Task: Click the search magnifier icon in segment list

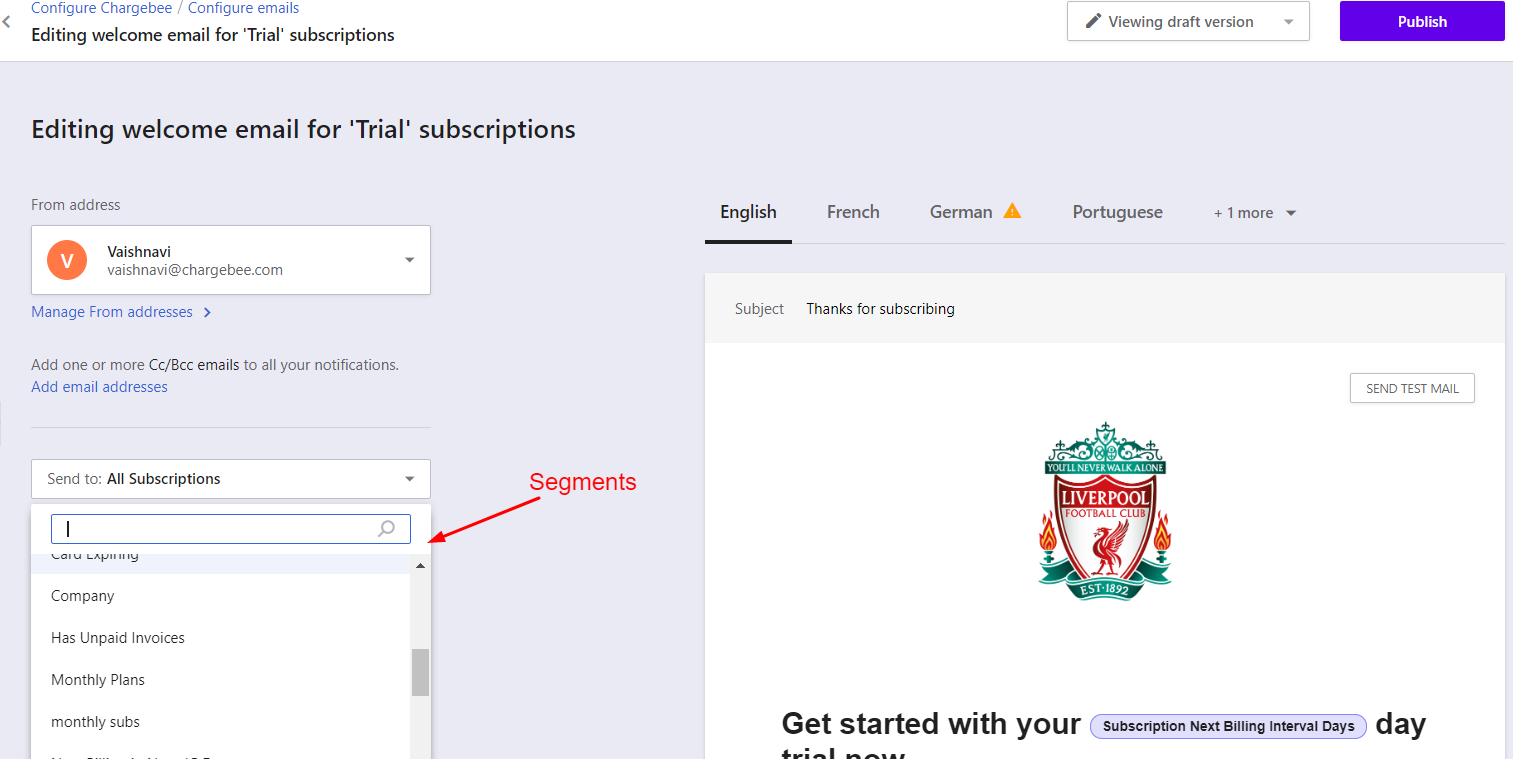Action: pyautogui.click(x=386, y=529)
